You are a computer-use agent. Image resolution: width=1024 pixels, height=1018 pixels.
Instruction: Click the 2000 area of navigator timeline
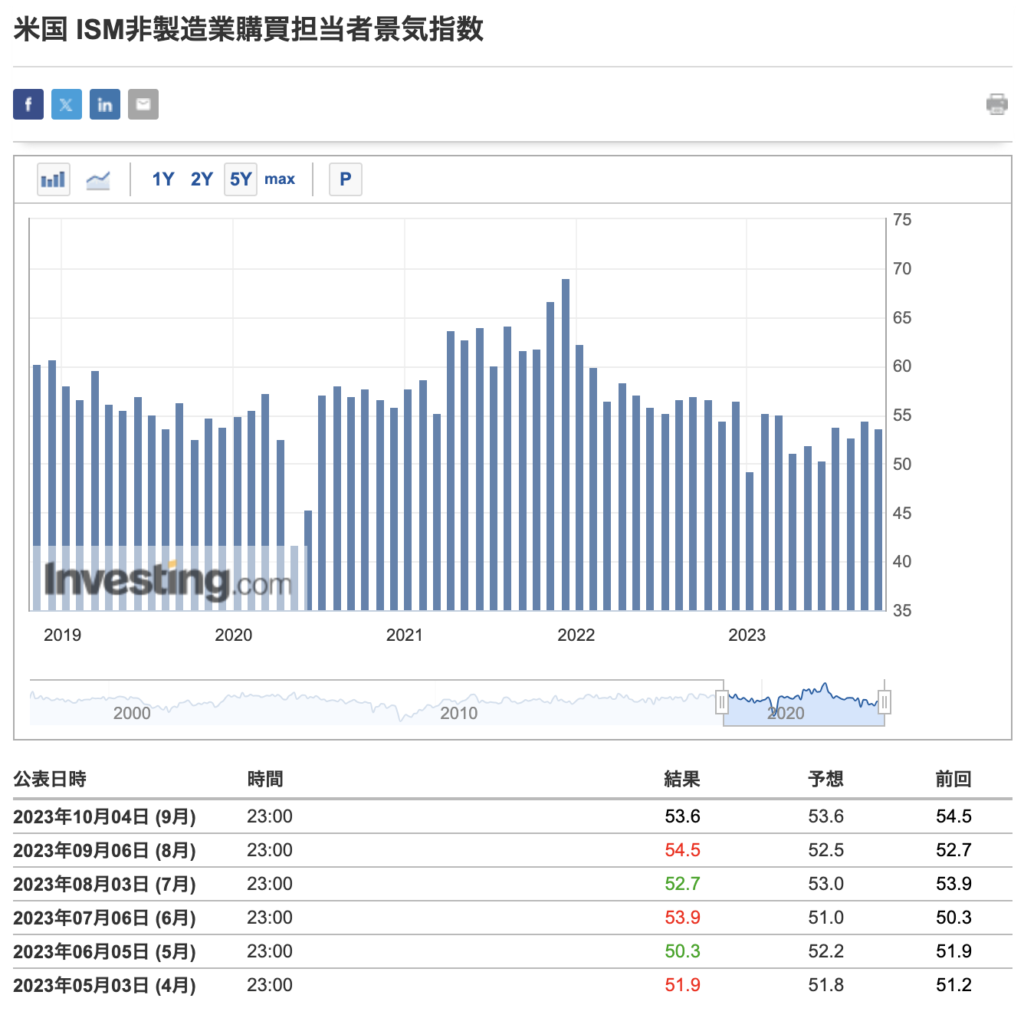[132, 713]
